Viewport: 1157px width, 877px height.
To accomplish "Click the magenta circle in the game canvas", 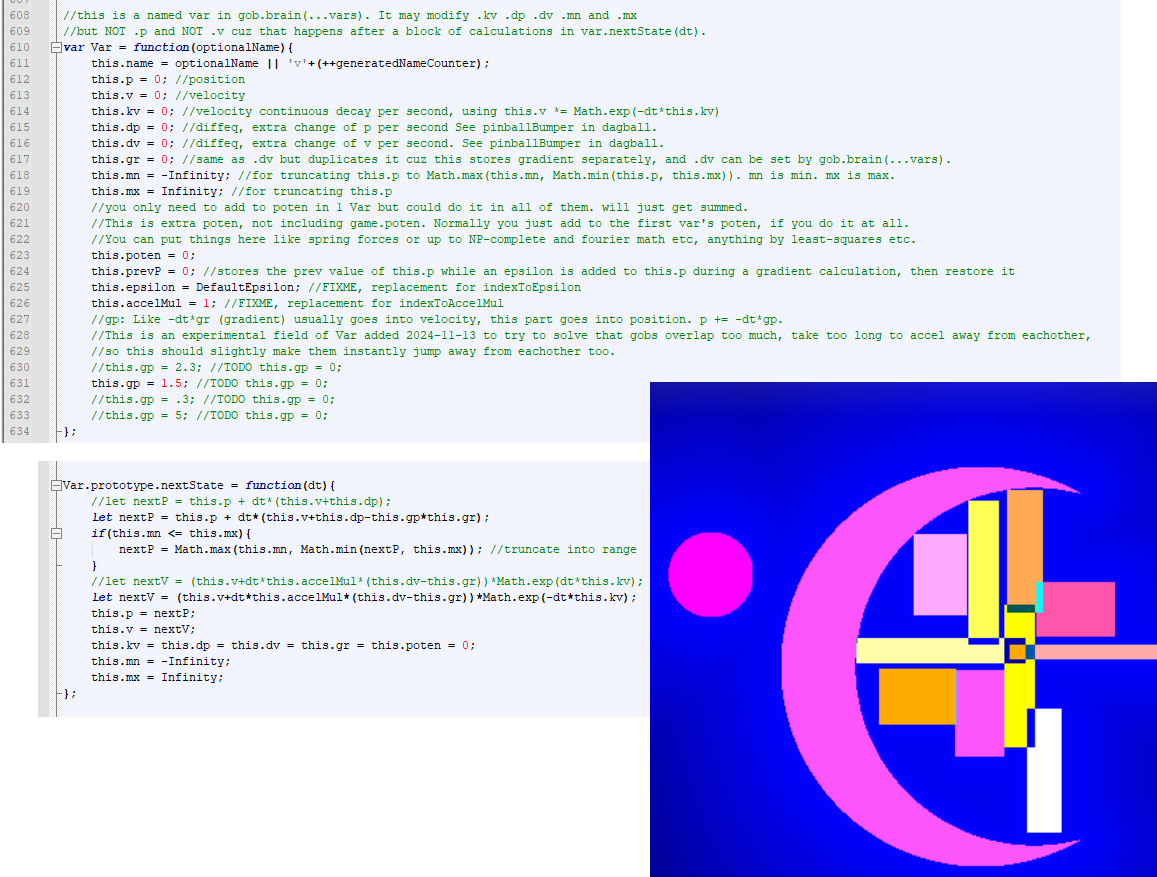I will [711, 575].
